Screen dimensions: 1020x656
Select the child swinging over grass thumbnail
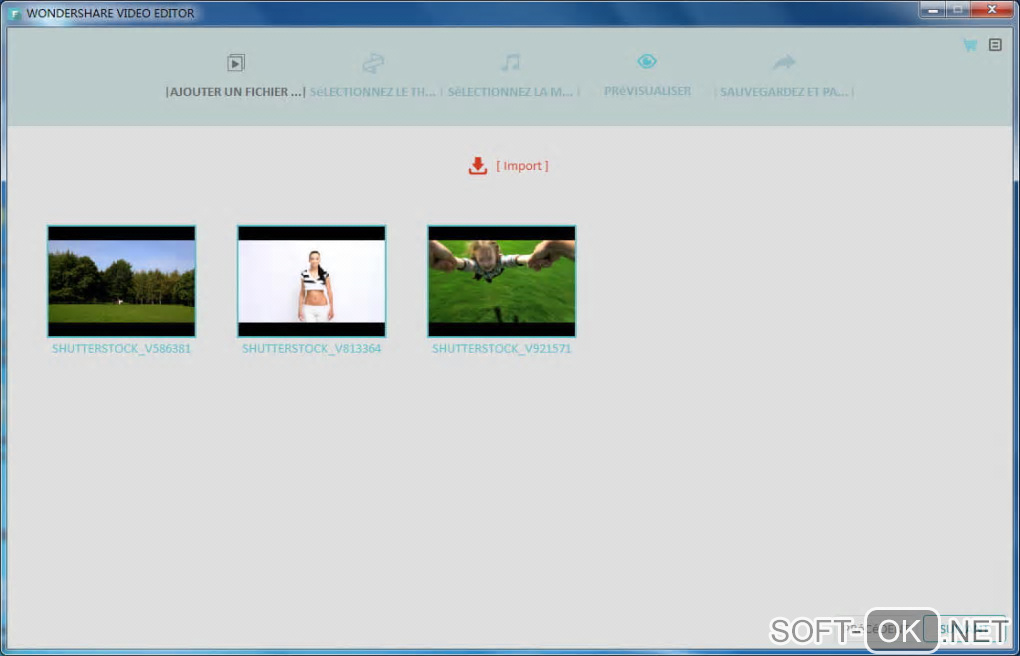pos(502,281)
